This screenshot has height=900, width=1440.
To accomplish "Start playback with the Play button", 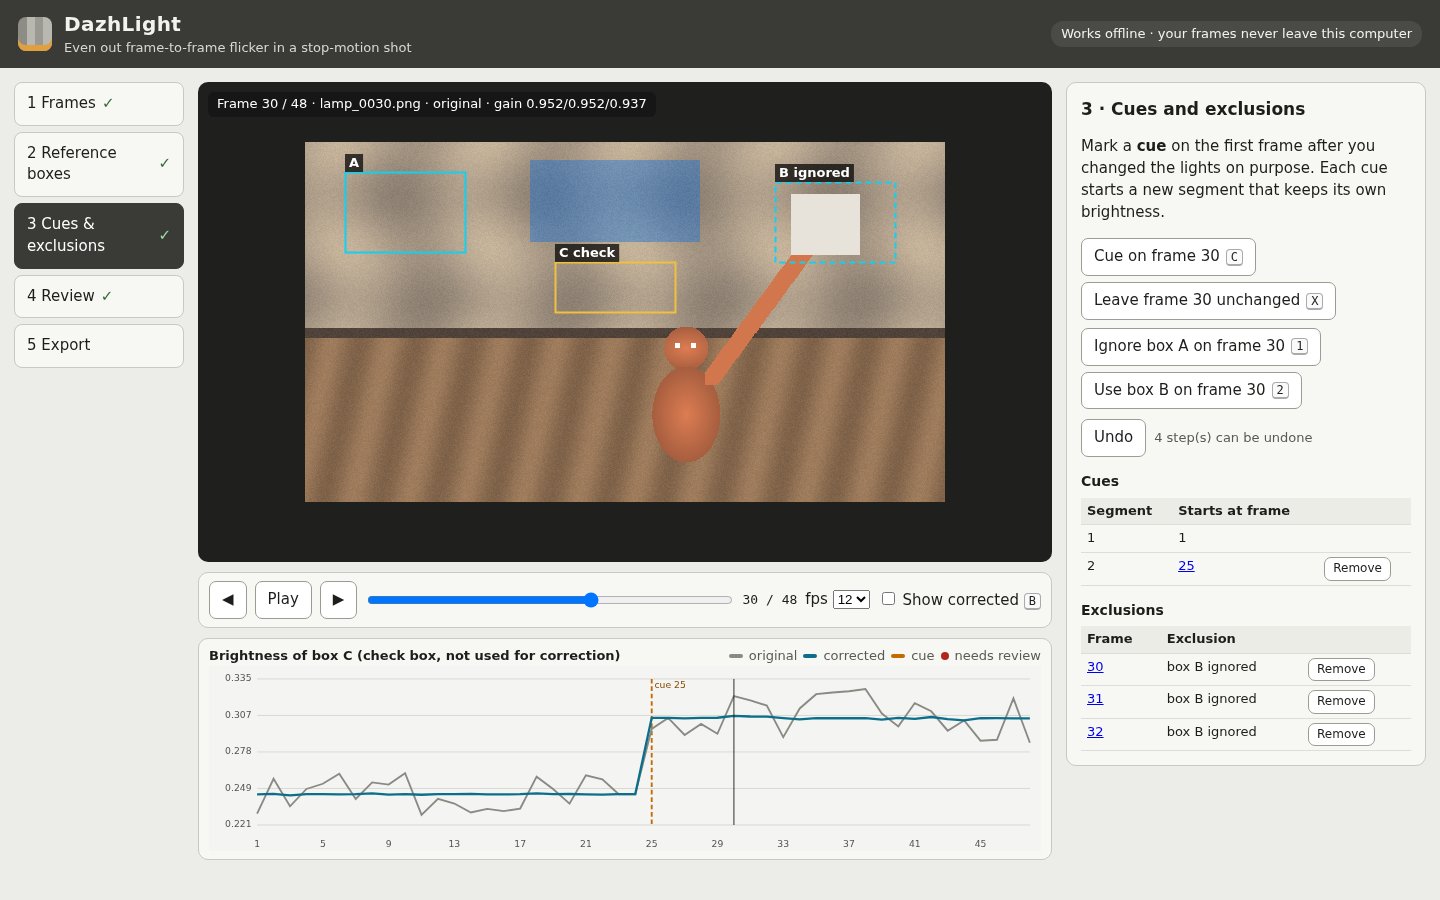I will [283, 600].
